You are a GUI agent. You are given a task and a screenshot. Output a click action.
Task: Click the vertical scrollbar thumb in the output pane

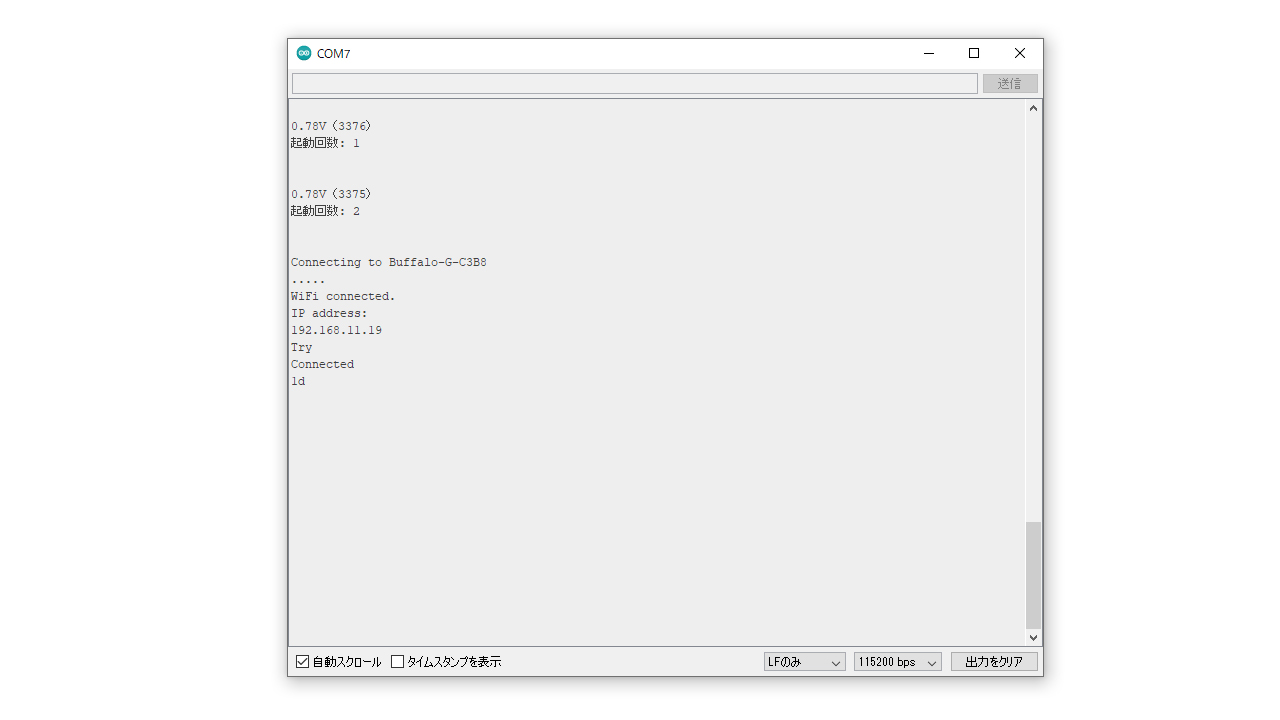tap(1033, 574)
